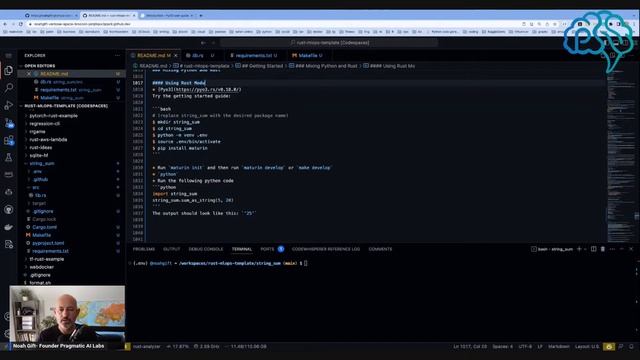Open CodeWhisperer Reference Log tab
The image size is (640, 360).
point(326,249)
